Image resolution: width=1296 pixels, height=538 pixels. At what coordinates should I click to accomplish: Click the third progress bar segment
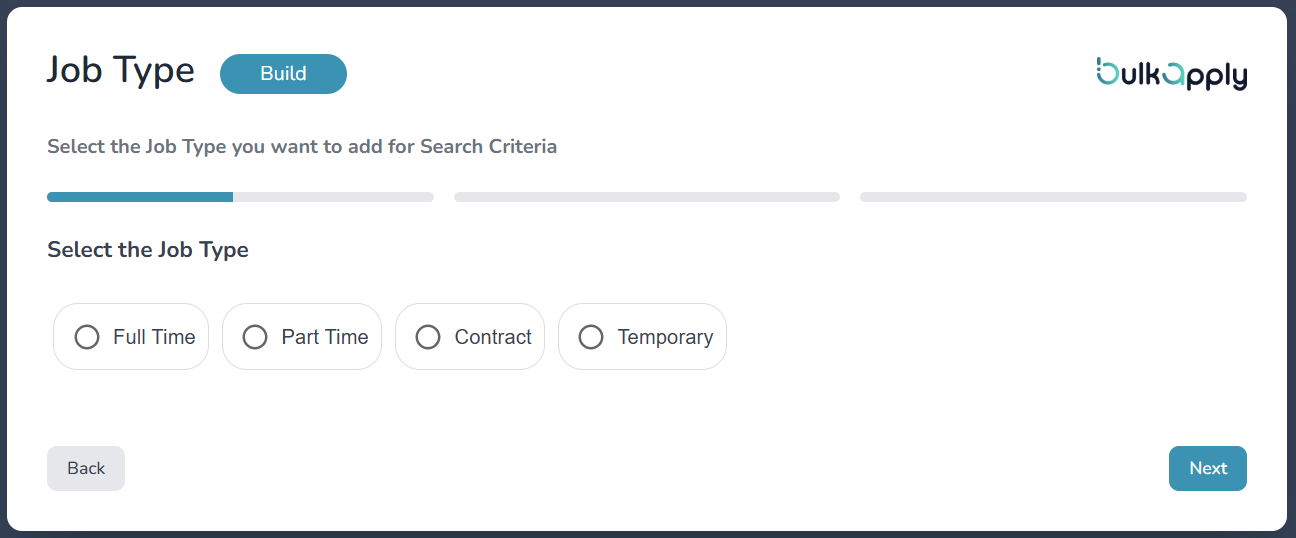(1053, 197)
